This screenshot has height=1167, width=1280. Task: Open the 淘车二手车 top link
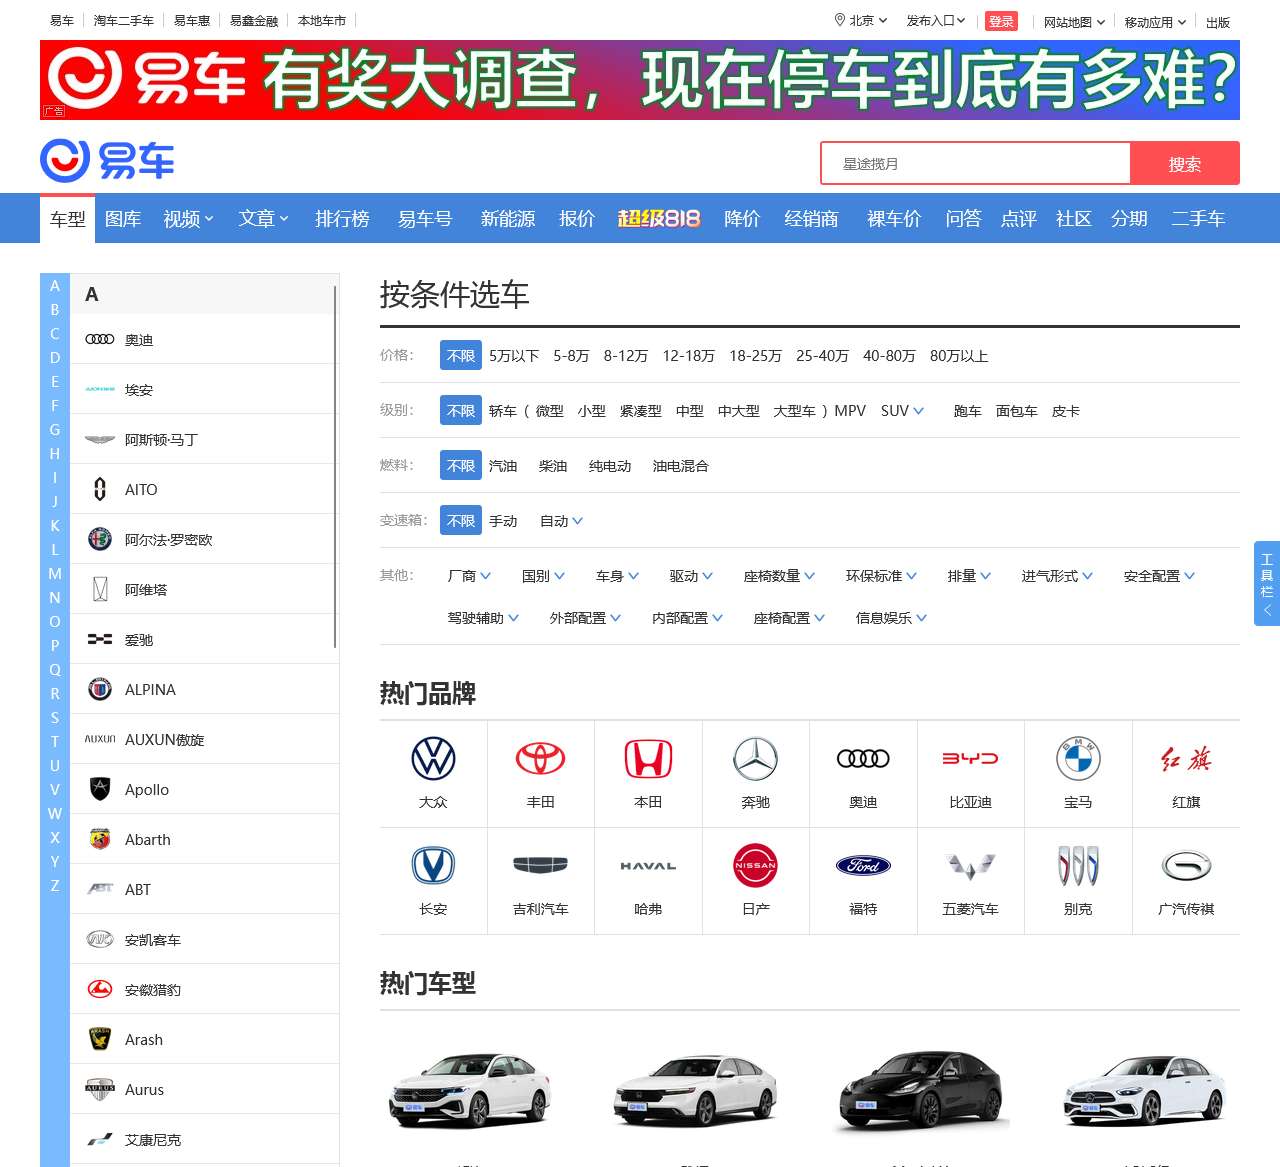click(x=124, y=20)
